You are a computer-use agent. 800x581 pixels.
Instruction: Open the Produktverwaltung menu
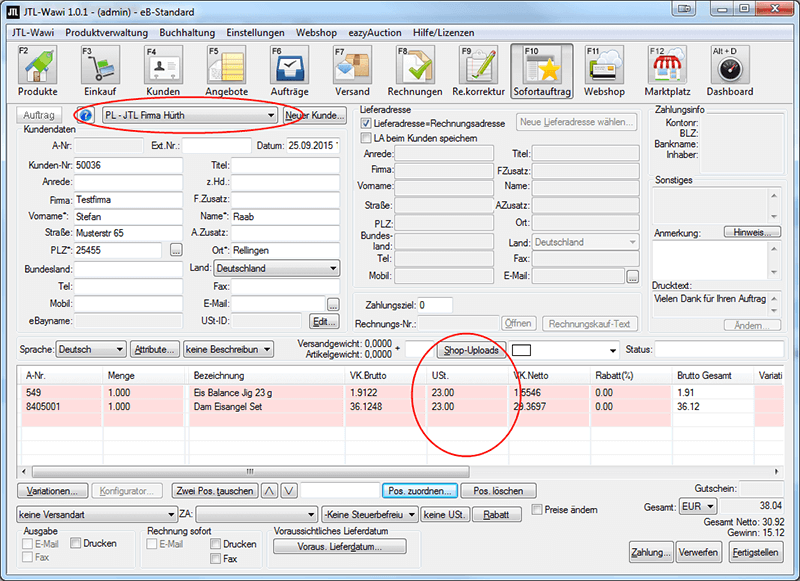click(x=107, y=33)
